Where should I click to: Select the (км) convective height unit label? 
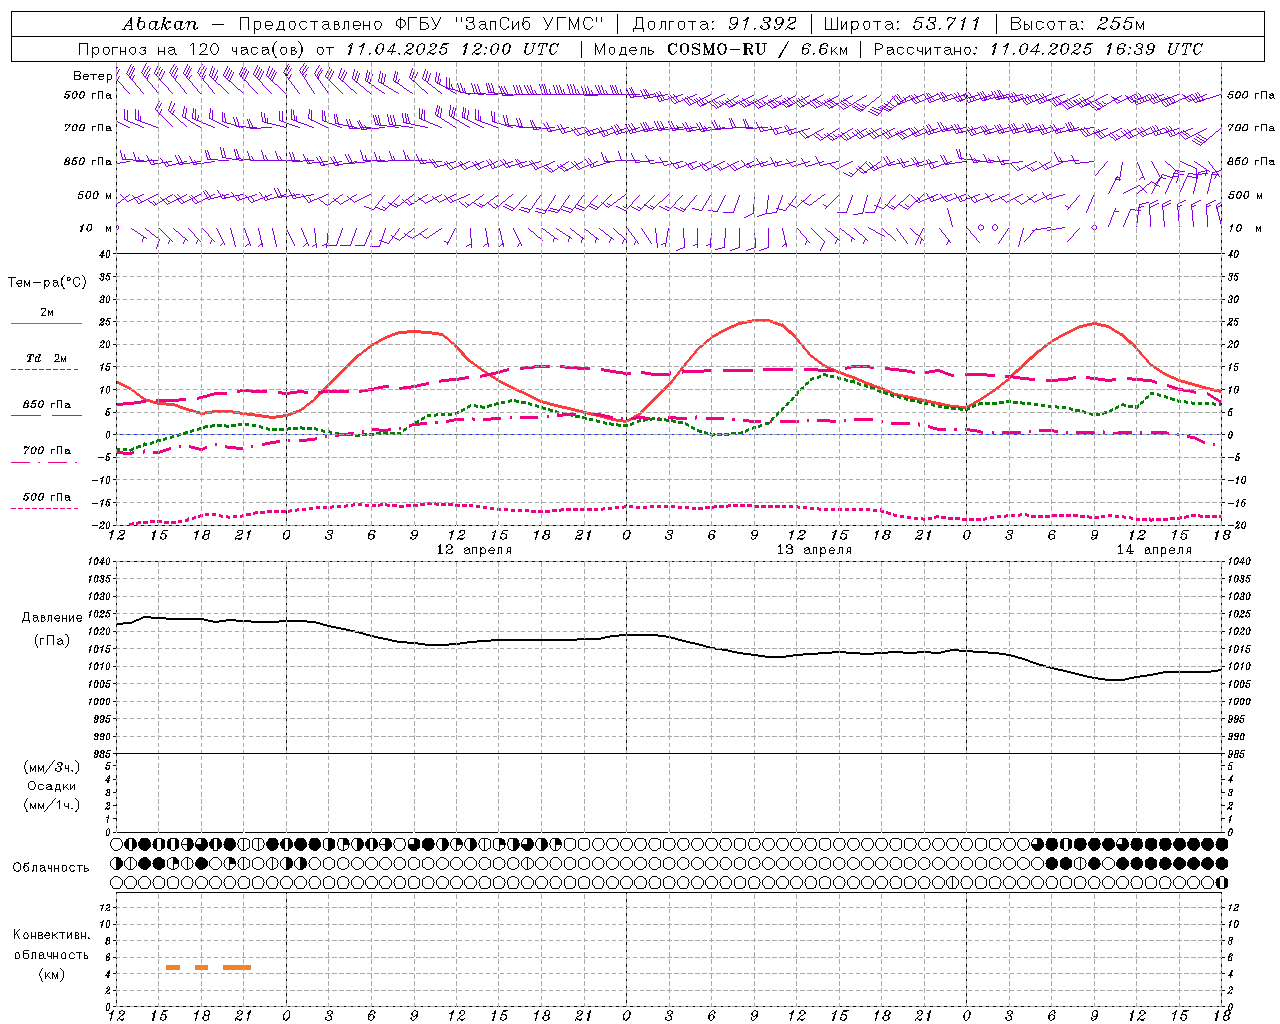[52, 974]
